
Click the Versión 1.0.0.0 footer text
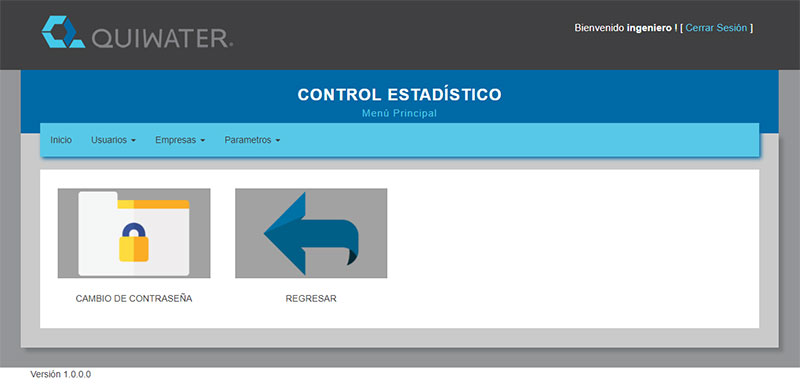pyautogui.click(x=61, y=374)
